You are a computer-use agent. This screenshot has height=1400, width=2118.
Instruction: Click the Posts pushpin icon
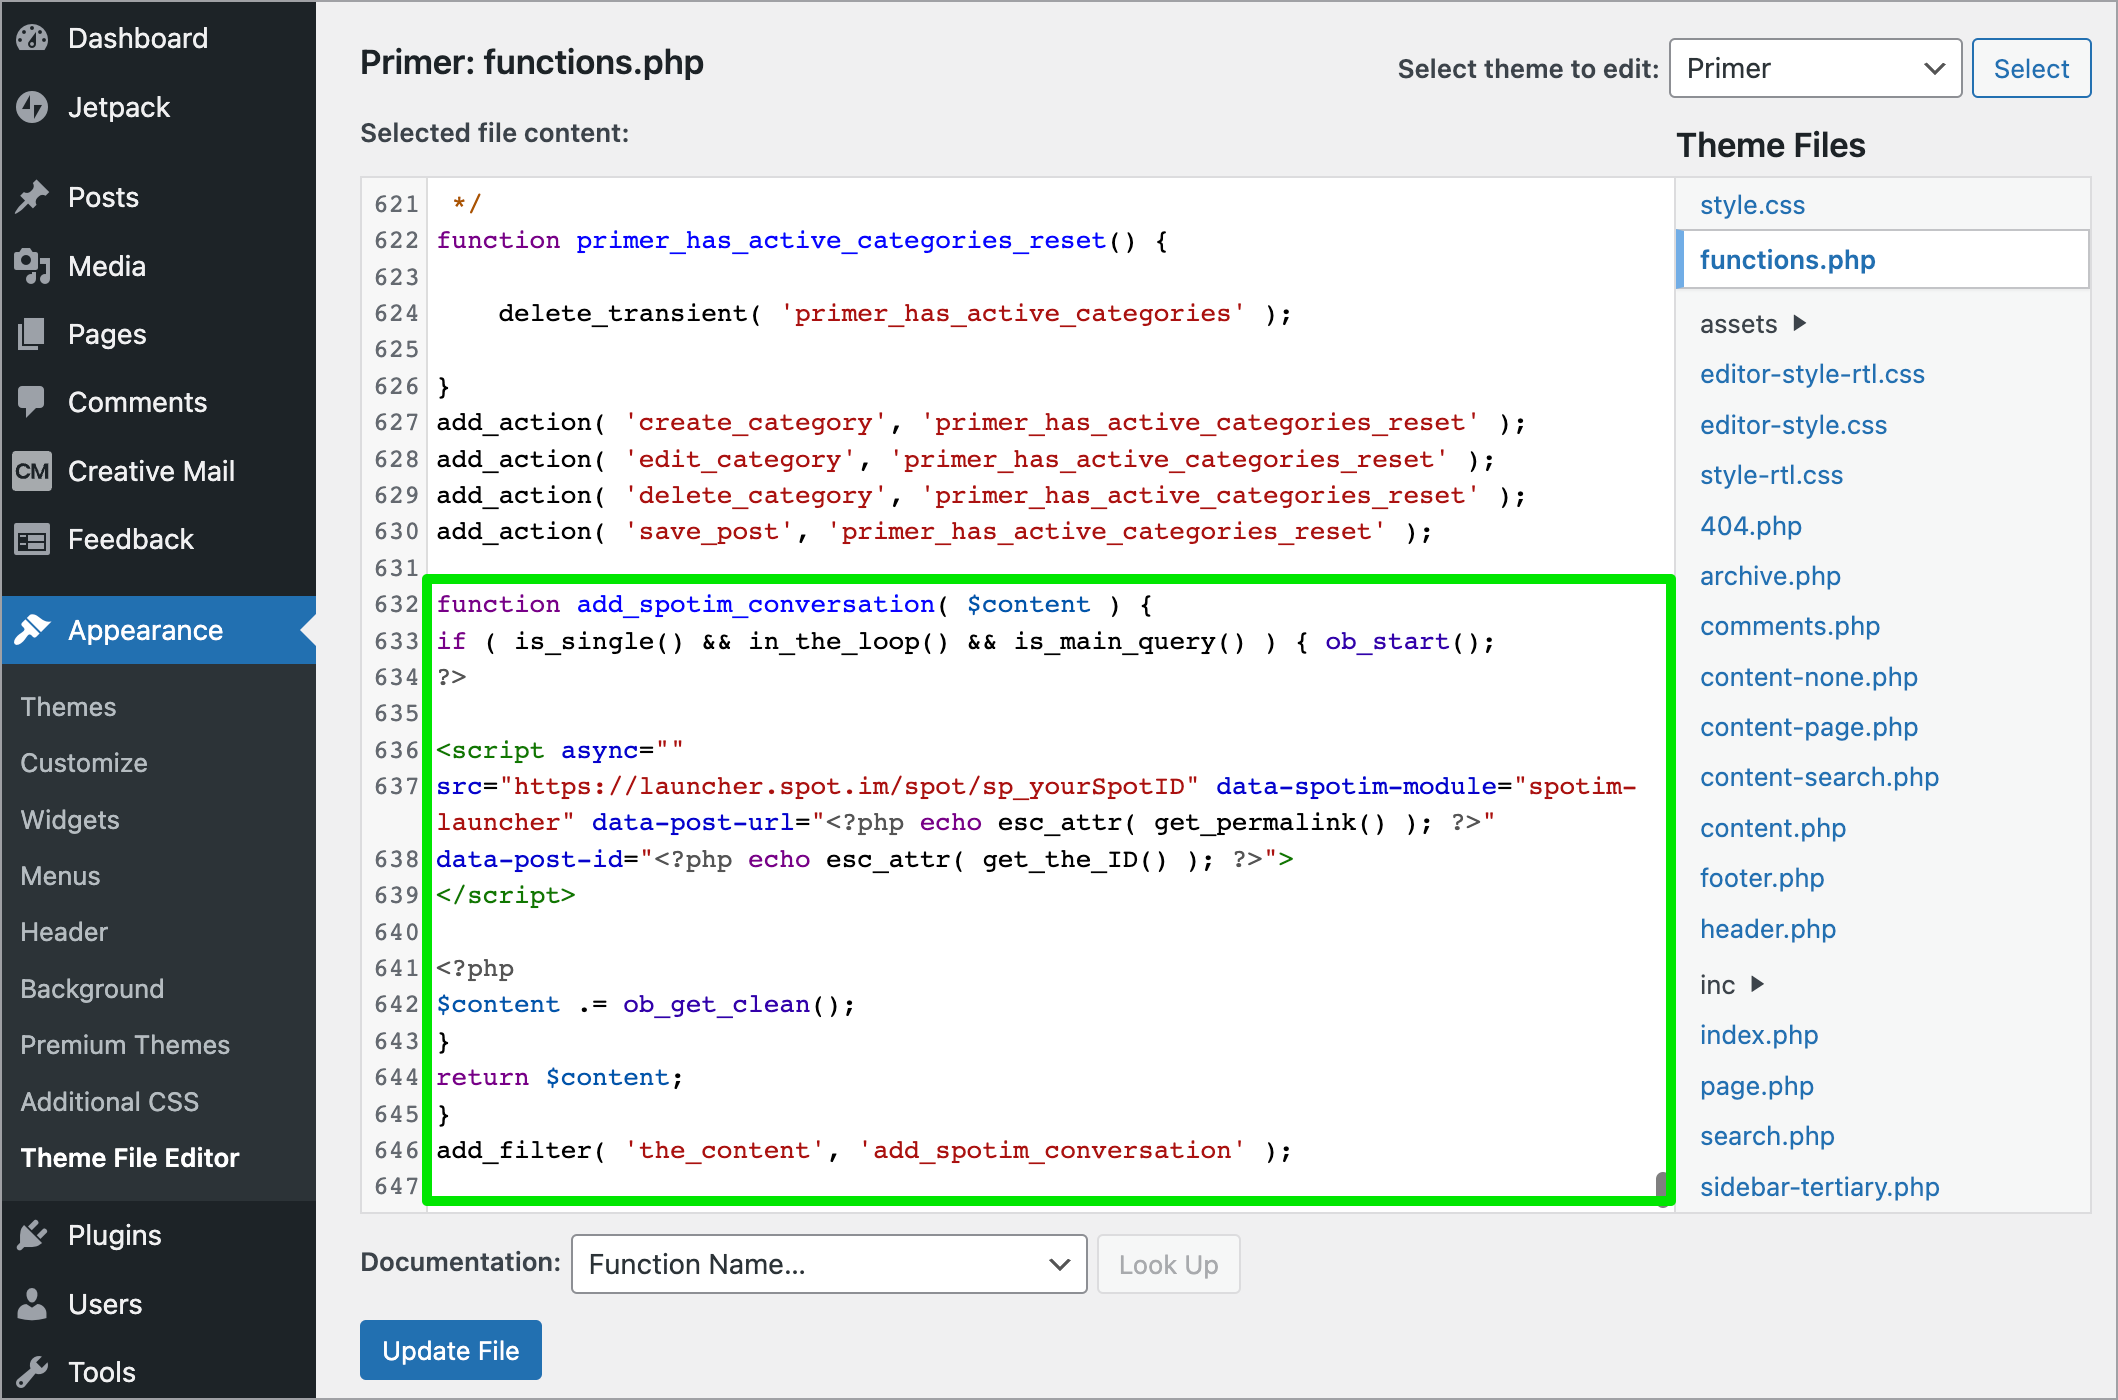[x=32, y=197]
